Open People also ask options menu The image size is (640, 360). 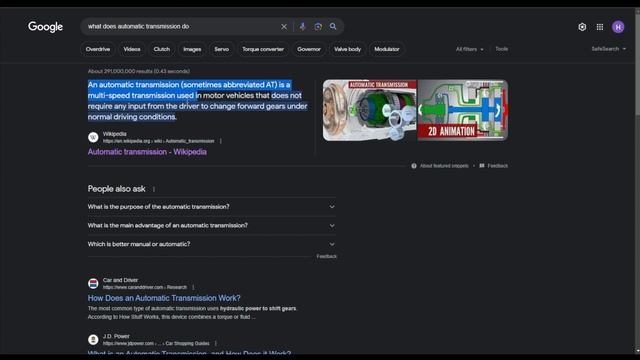tap(154, 189)
